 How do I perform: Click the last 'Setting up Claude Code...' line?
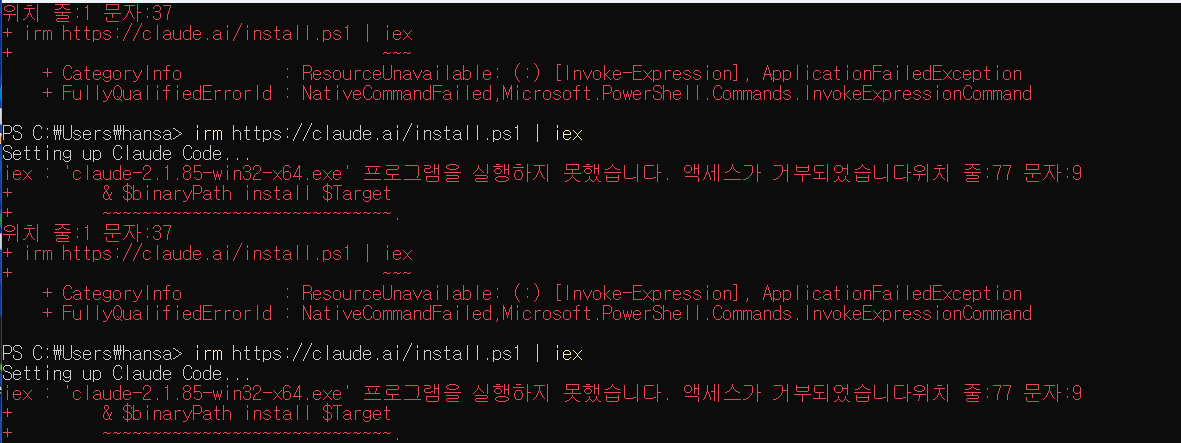[x=112, y=373]
